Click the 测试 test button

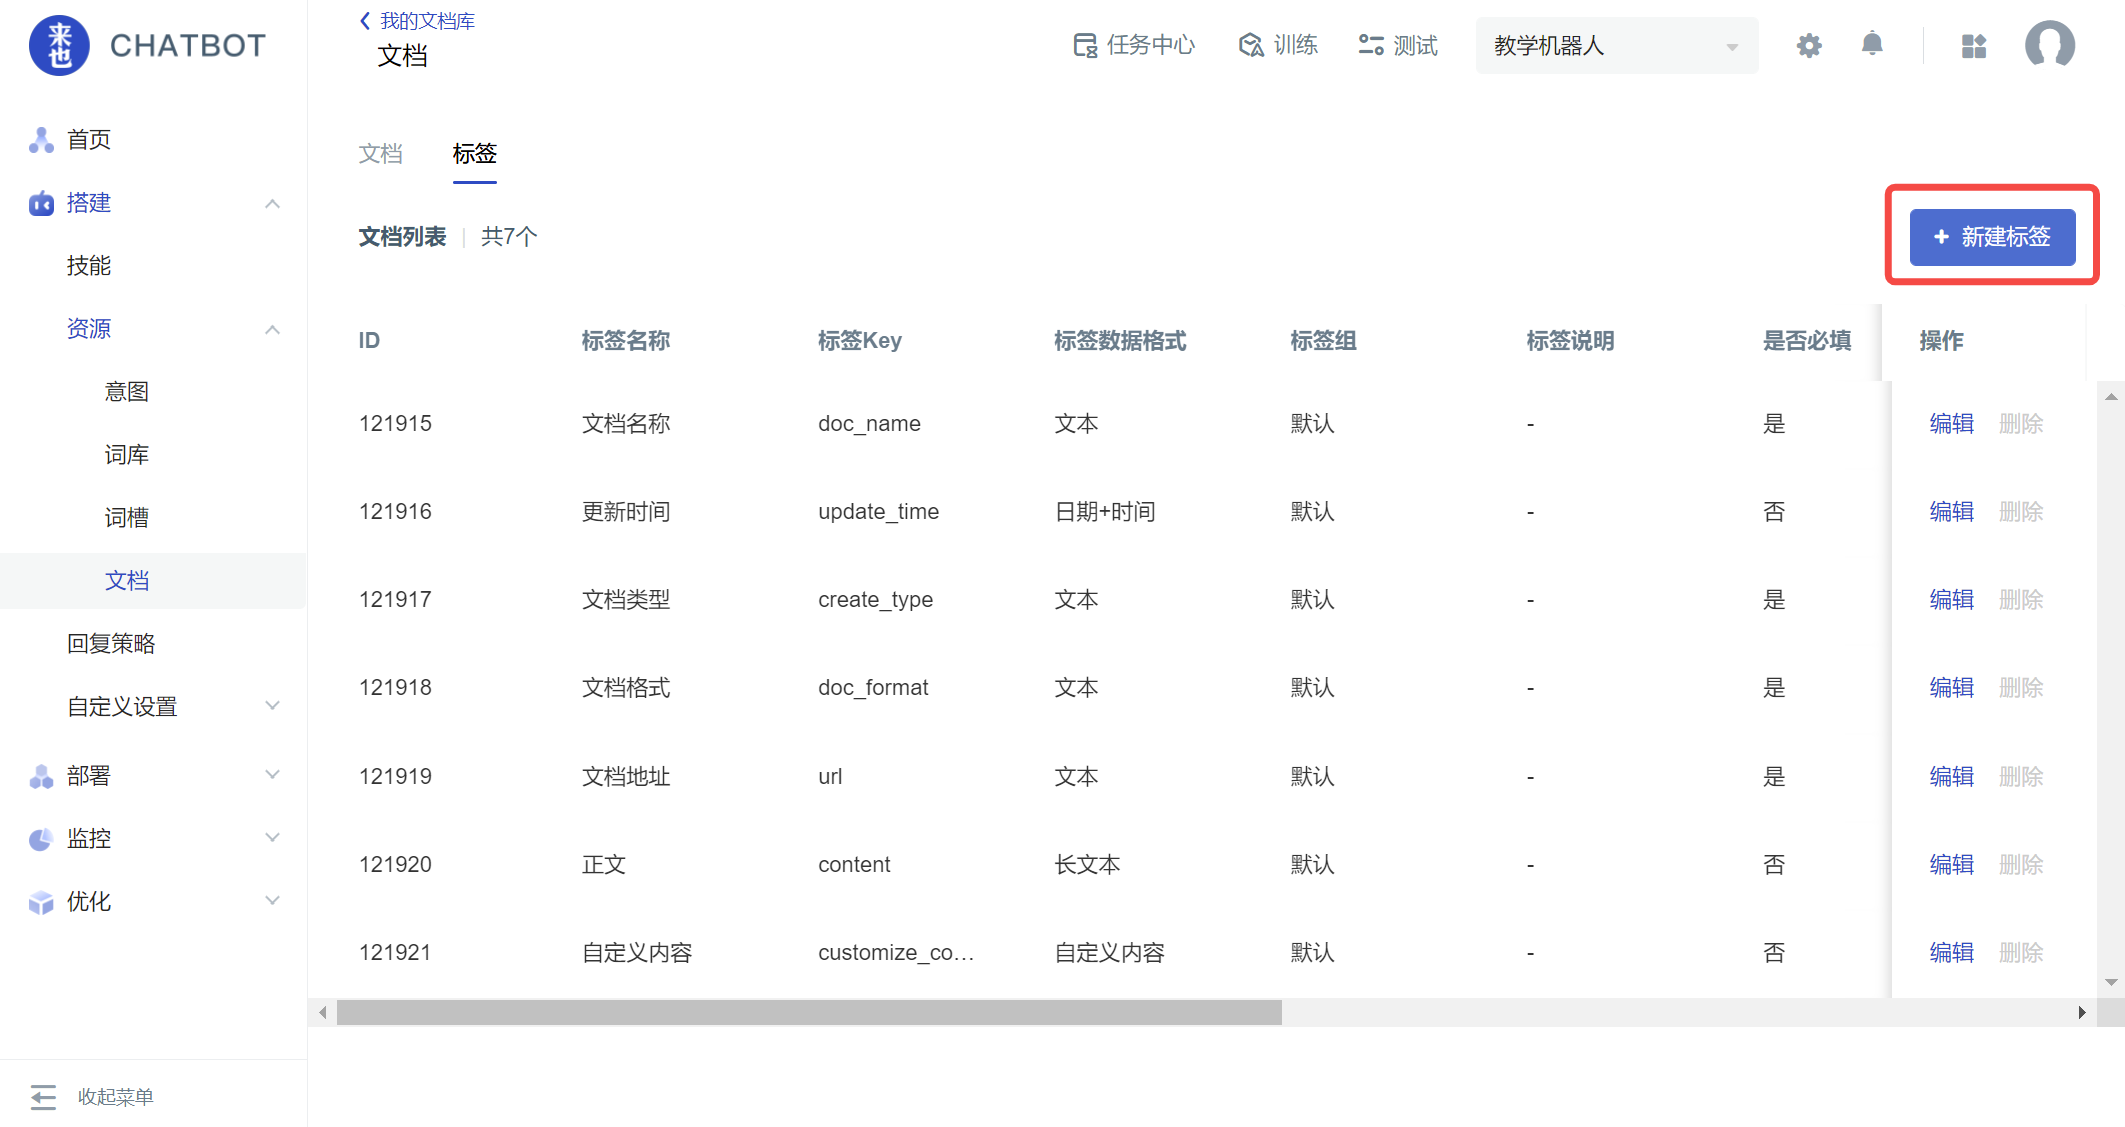1398,45
